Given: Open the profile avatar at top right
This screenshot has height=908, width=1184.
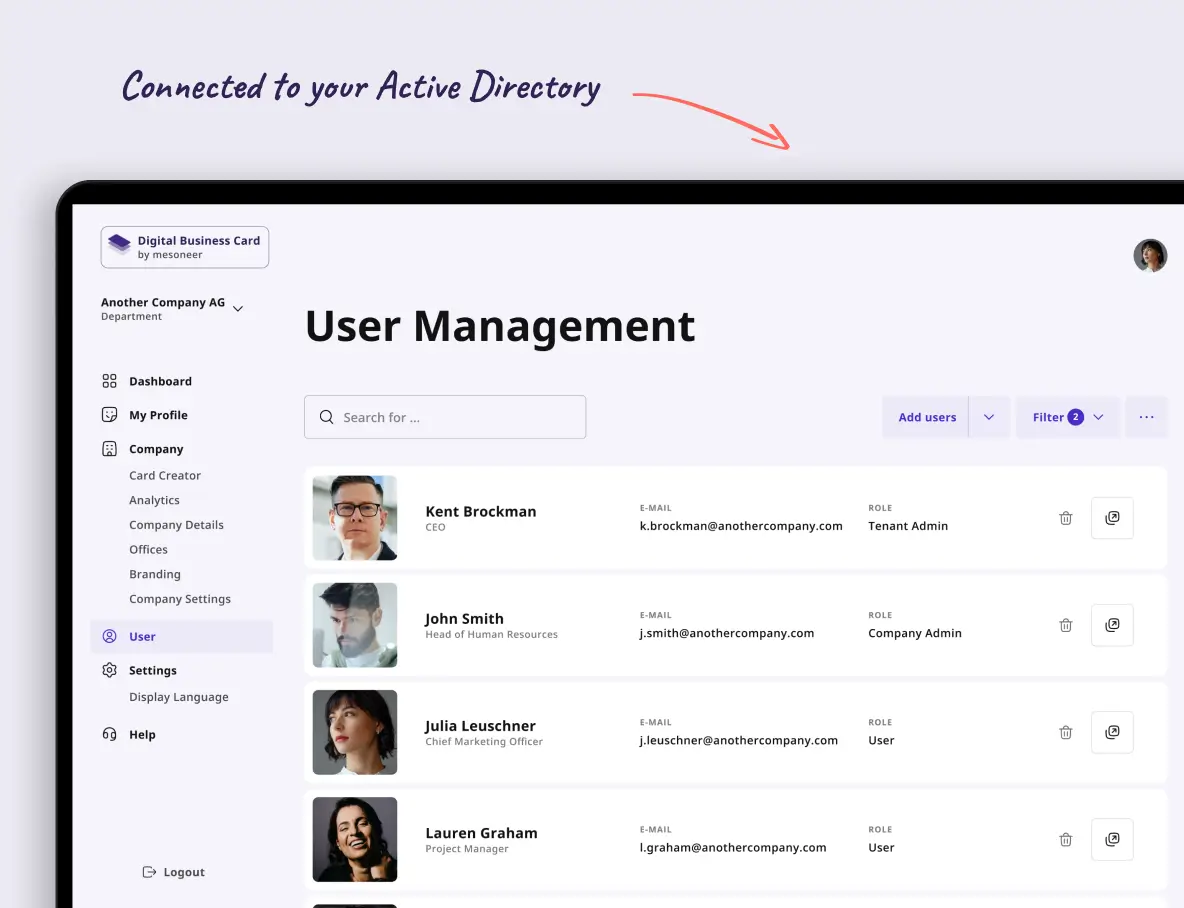Looking at the screenshot, I should pos(1150,255).
